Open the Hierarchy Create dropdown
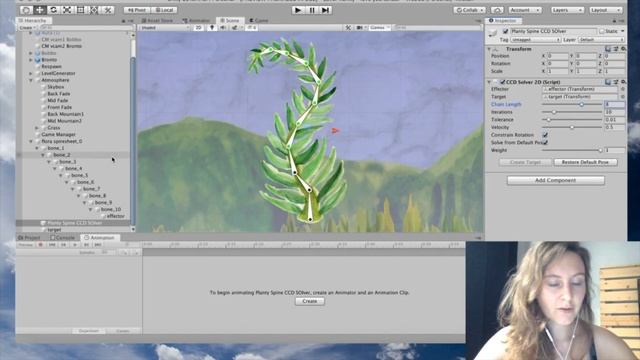This screenshot has width=640, height=360. [x=27, y=28]
